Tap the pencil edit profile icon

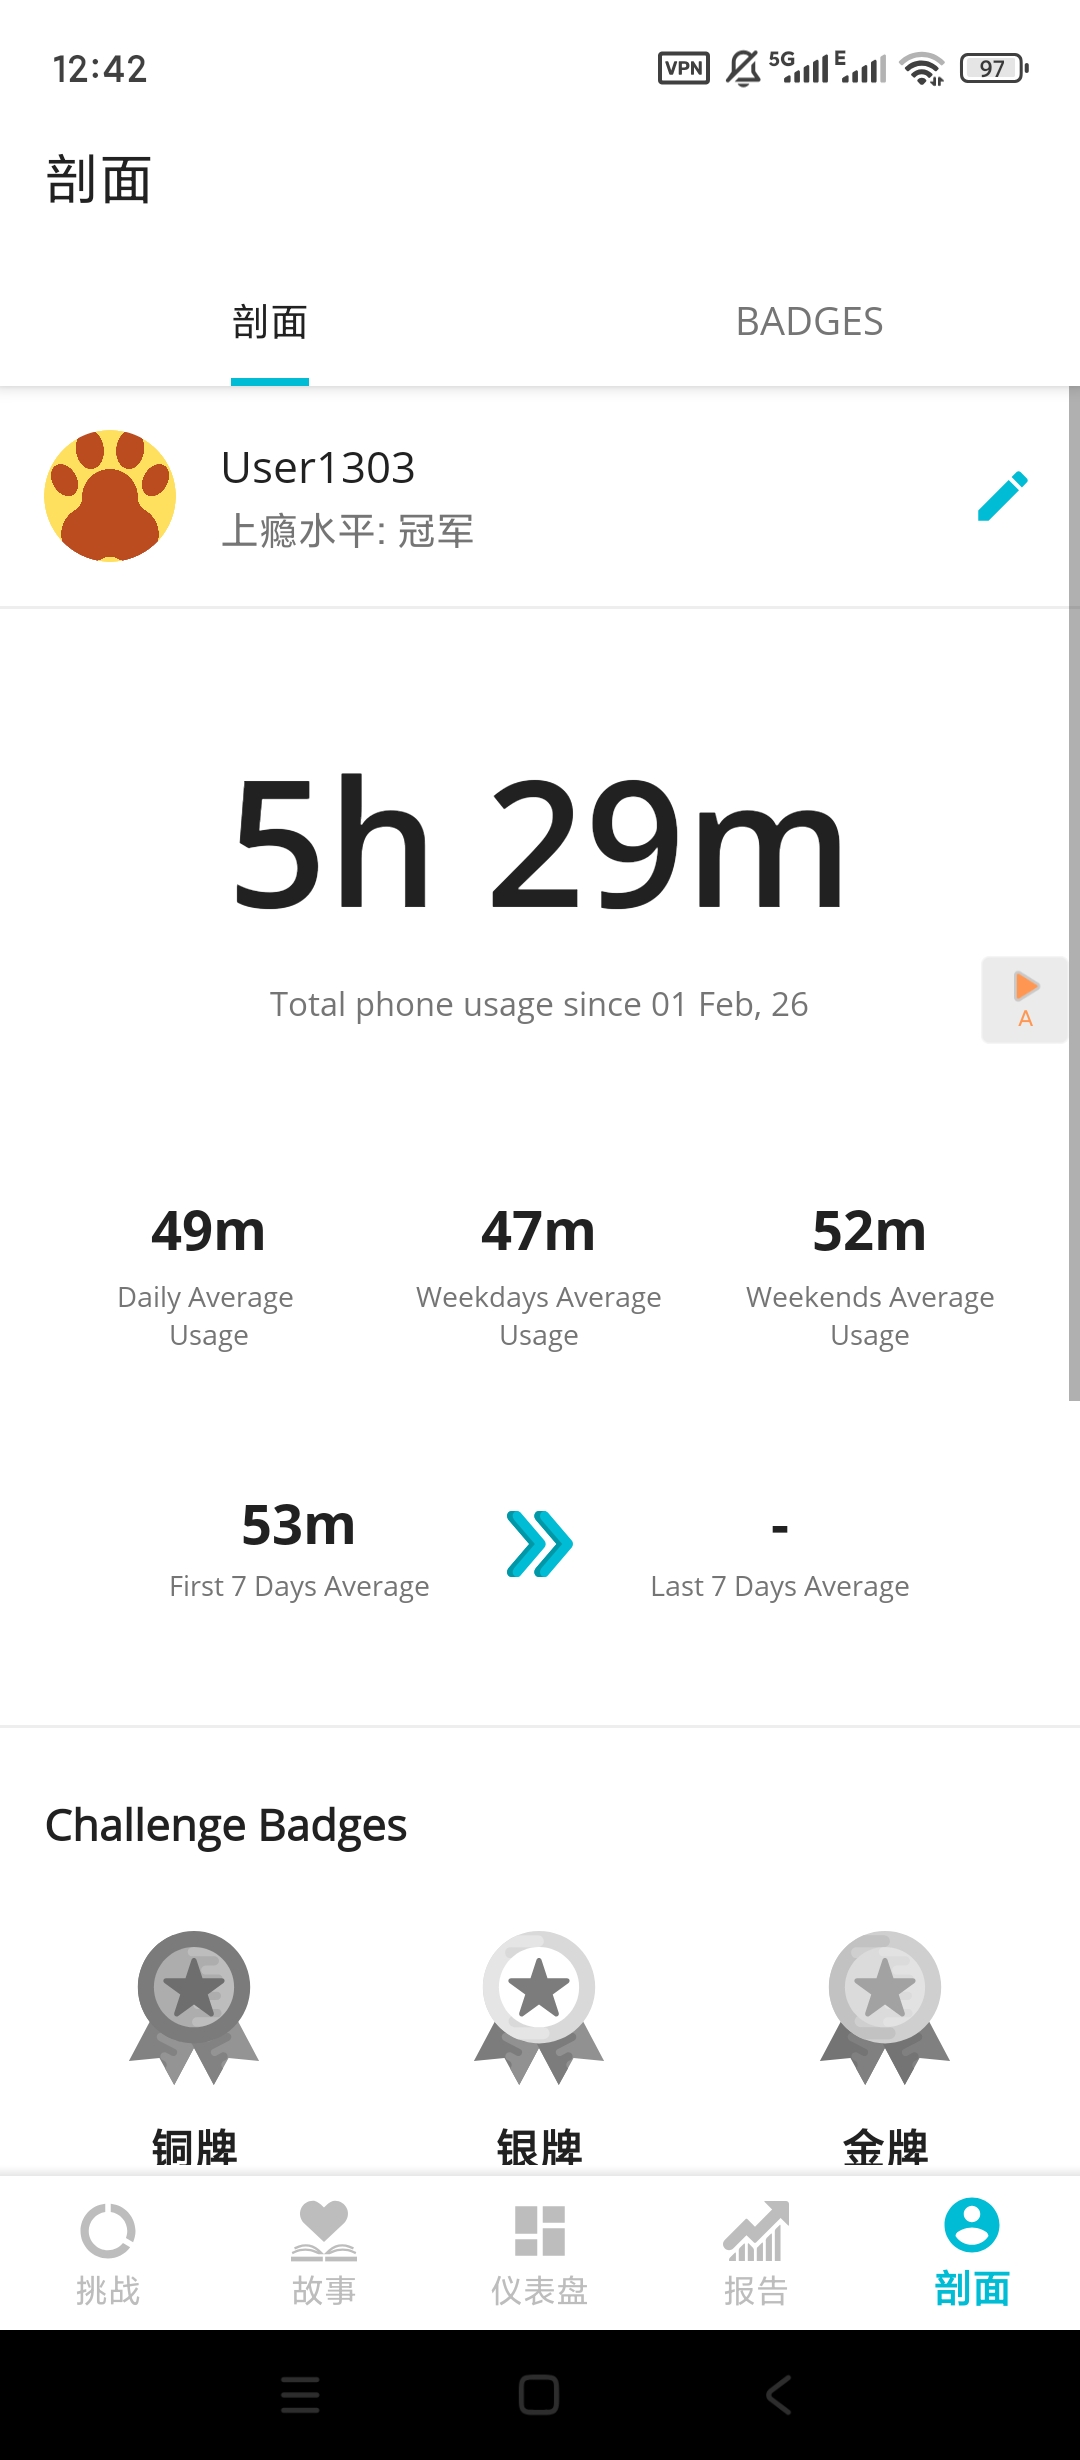tap(1002, 496)
